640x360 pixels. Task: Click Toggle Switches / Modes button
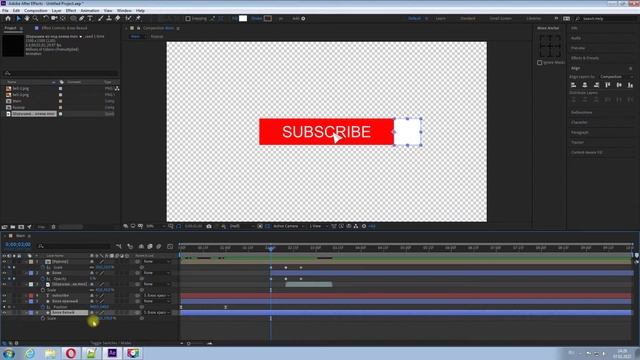pos(111,343)
